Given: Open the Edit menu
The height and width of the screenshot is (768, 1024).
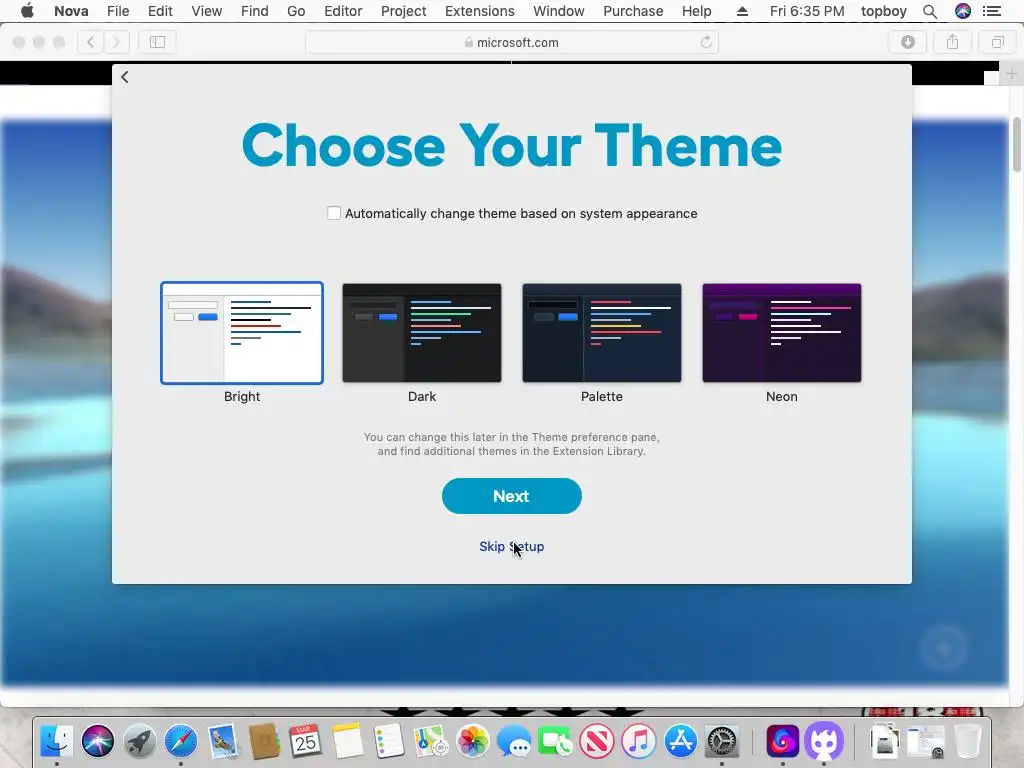Looking at the screenshot, I should coord(160,11).
